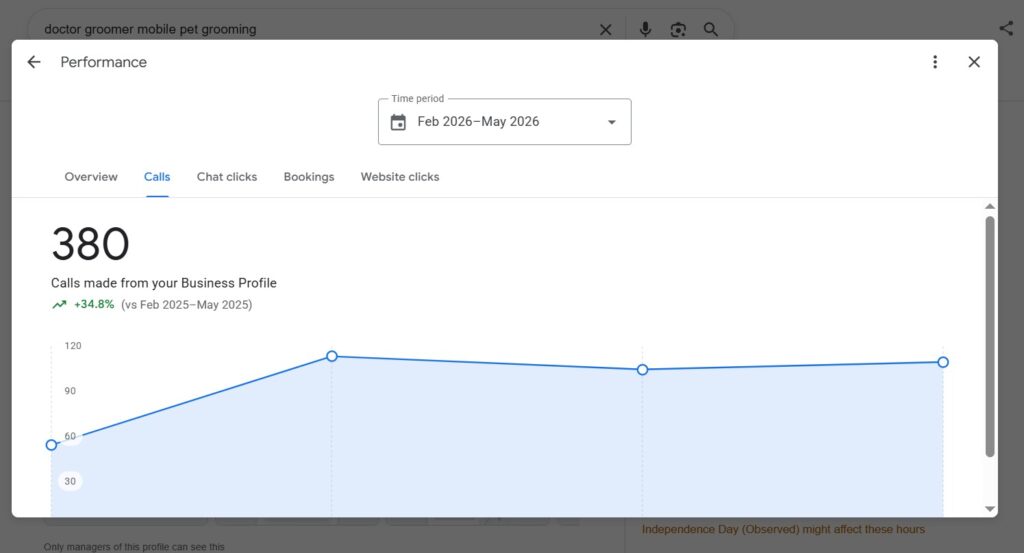
Task: Click the second, highest data point on the chart
Action: 332,356
